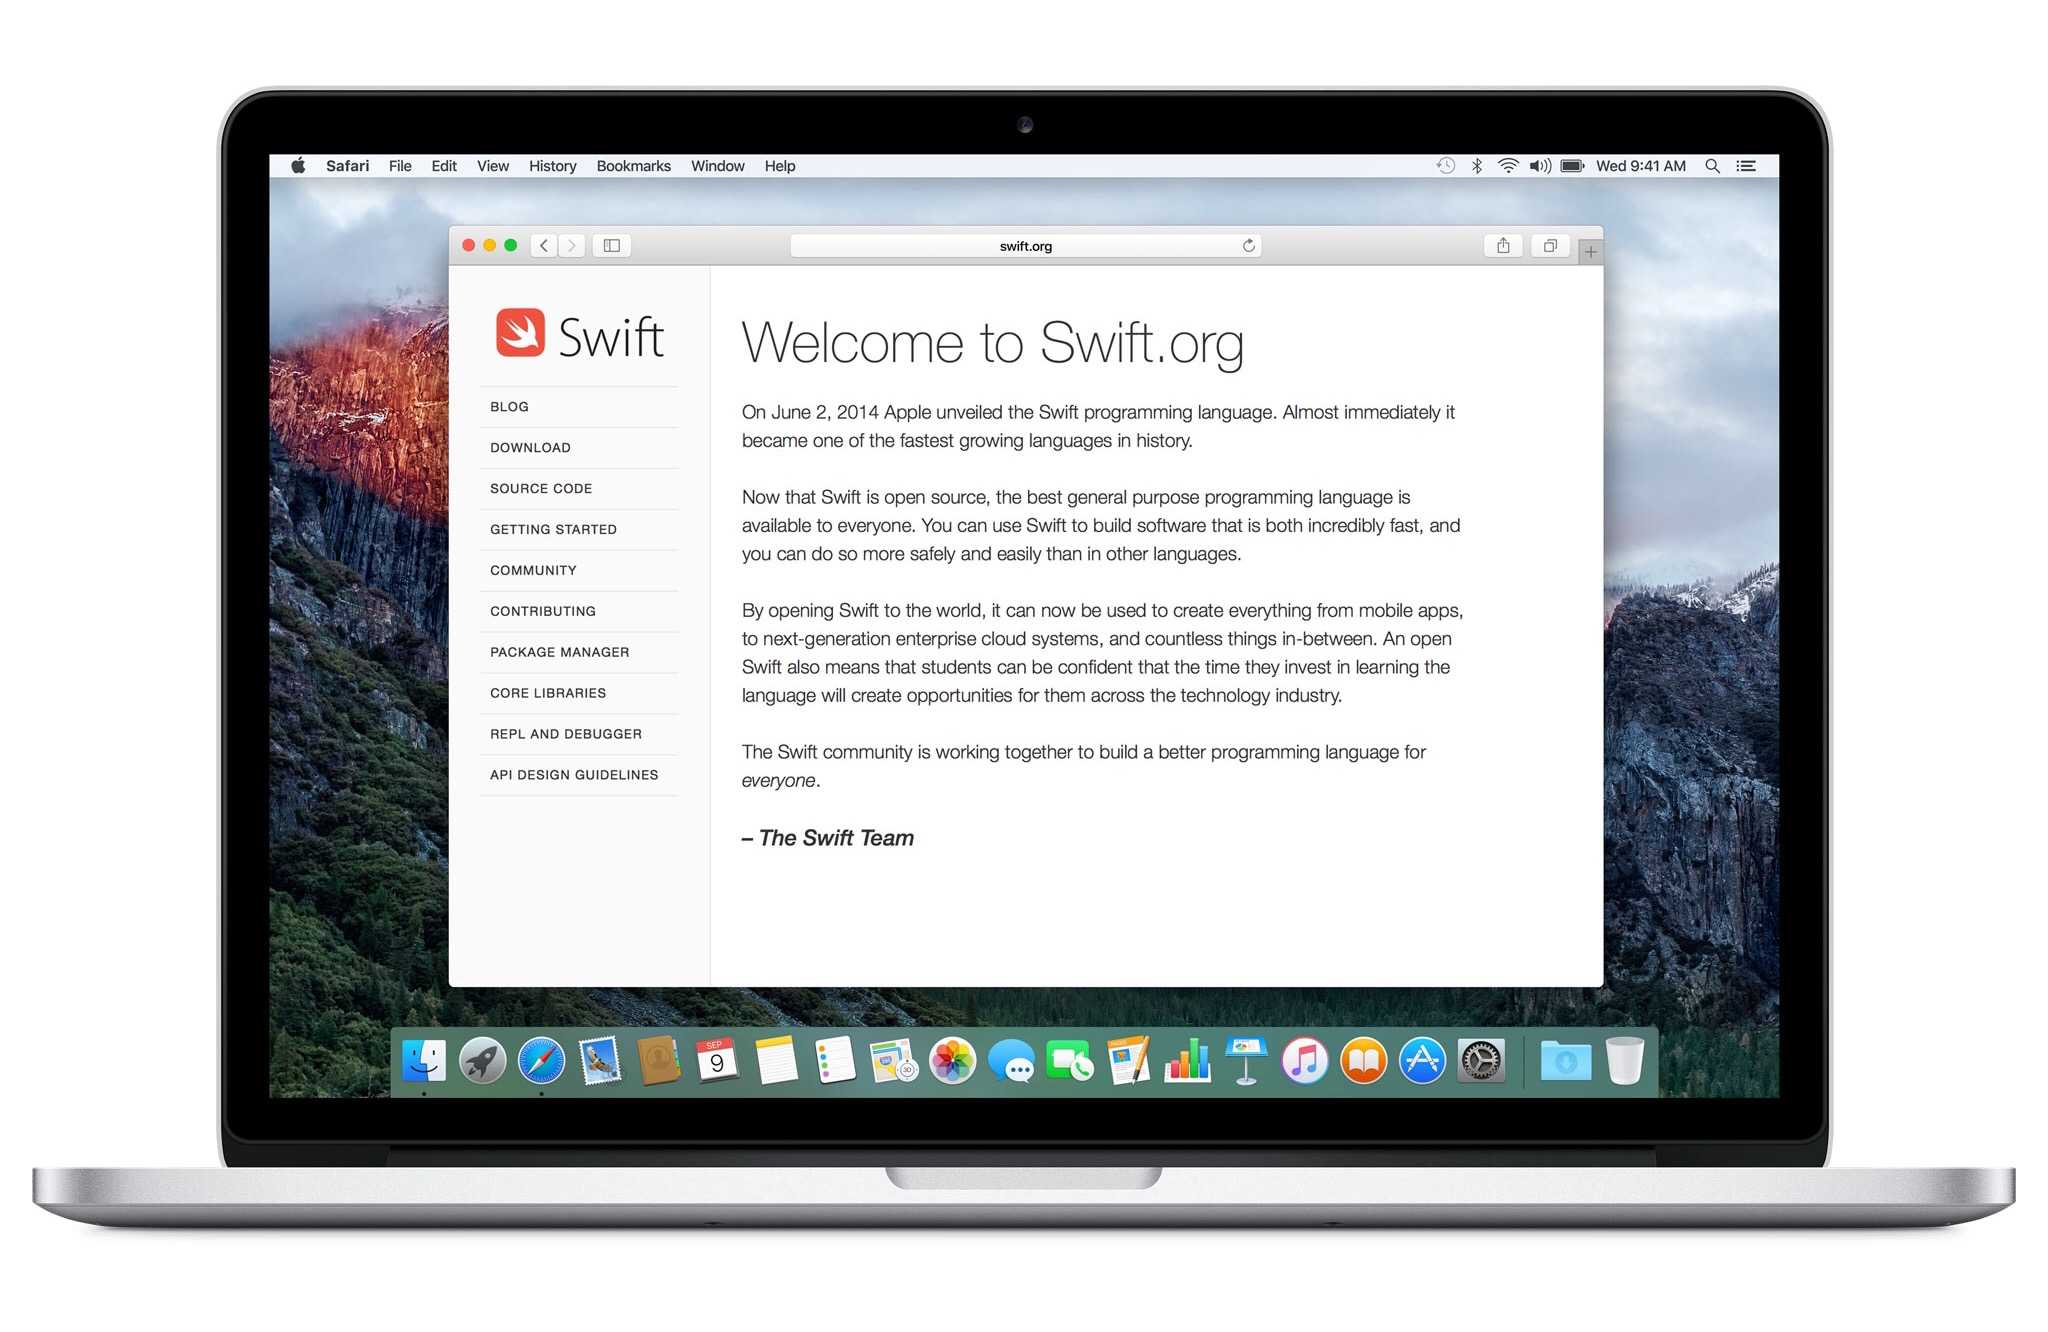Image resolution: width=2048 pixels, height=1332 pixels.
Task: Open iTunes from the Dock
Action: tap(1303, 1062)
